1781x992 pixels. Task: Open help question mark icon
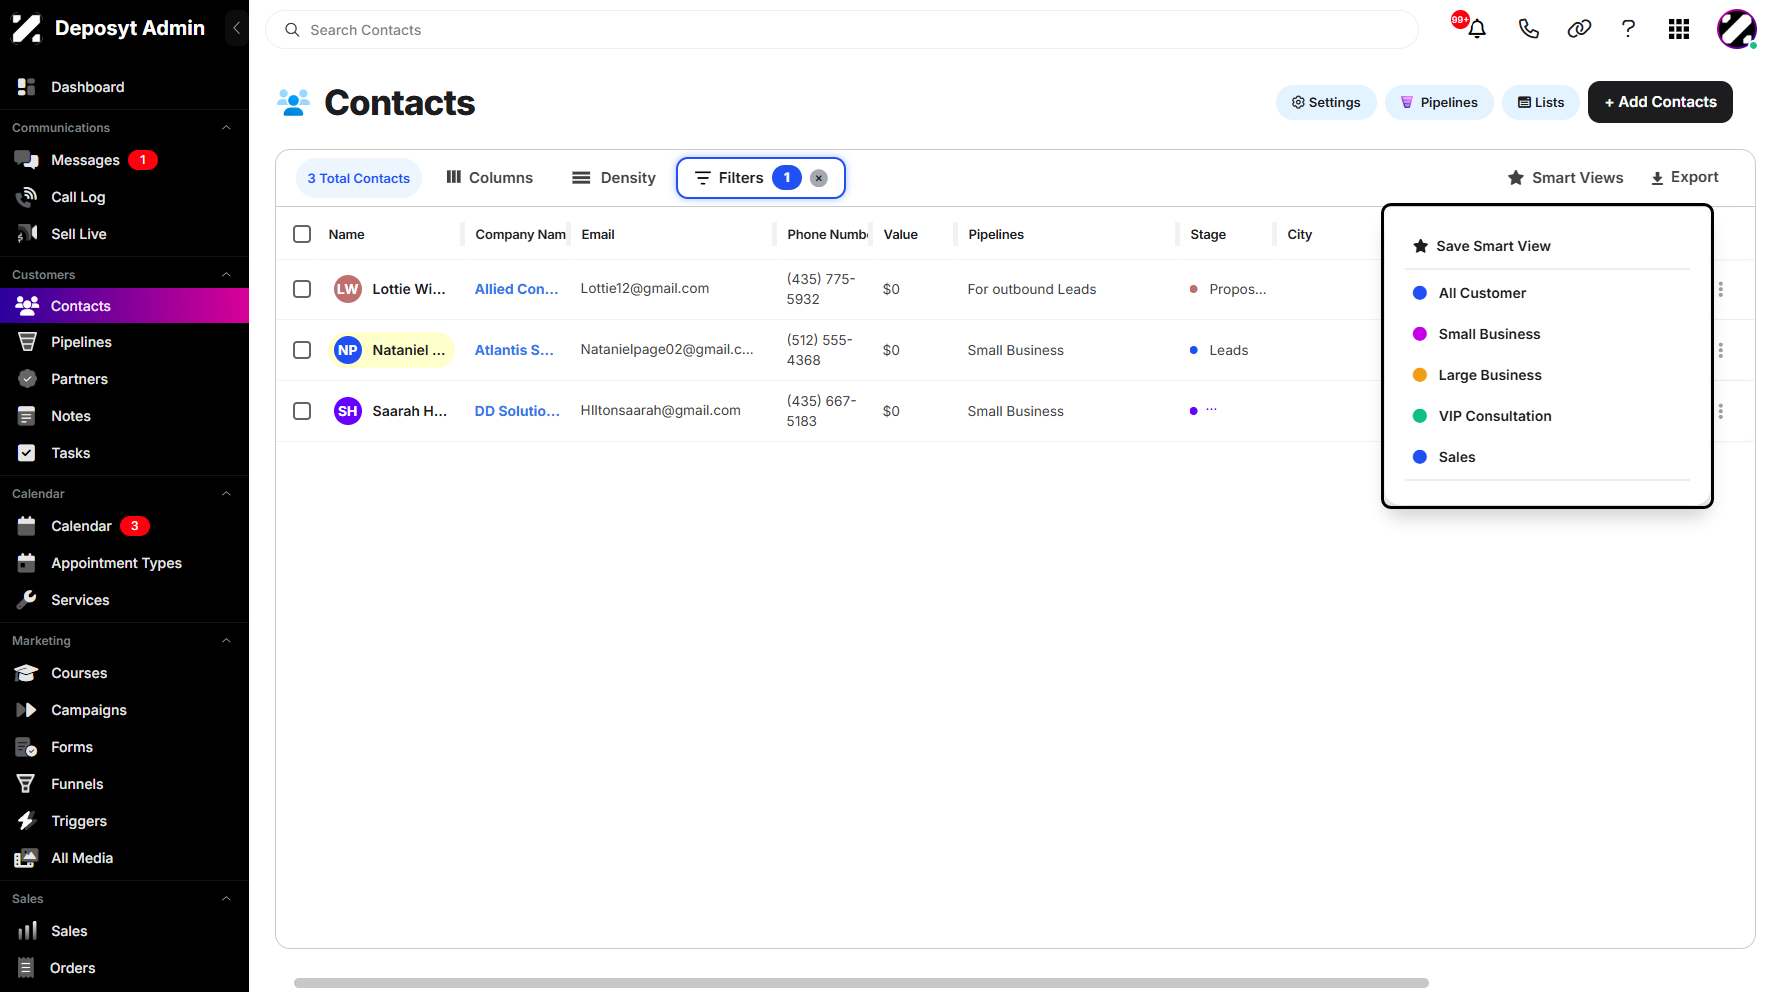pos(1628,29)
